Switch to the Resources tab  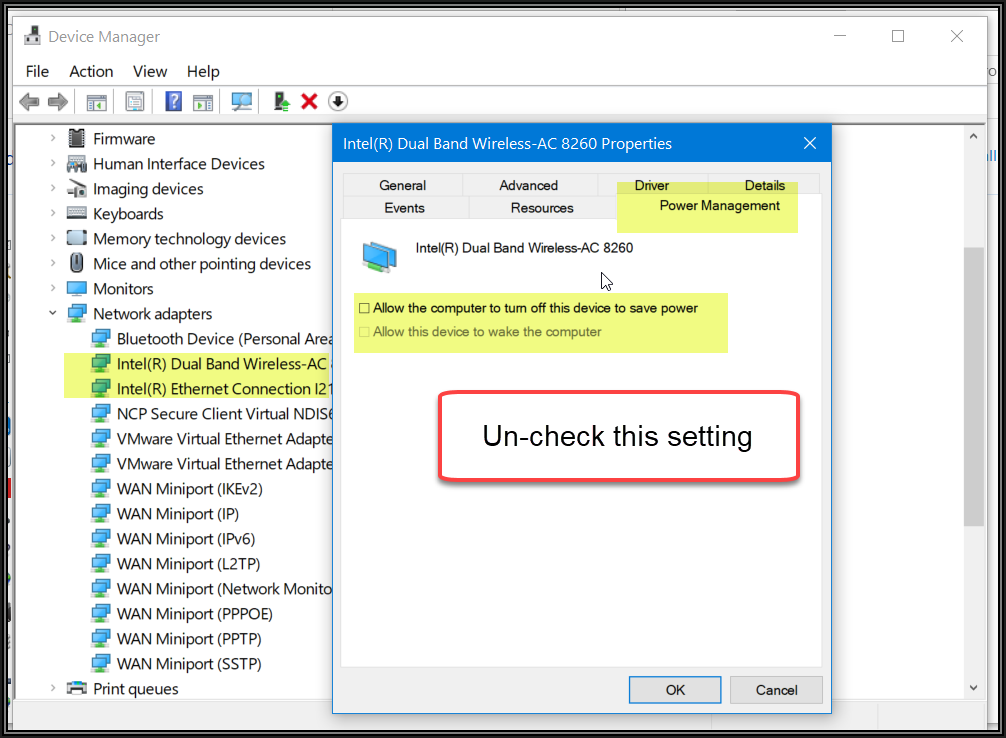tap(542, 207)
